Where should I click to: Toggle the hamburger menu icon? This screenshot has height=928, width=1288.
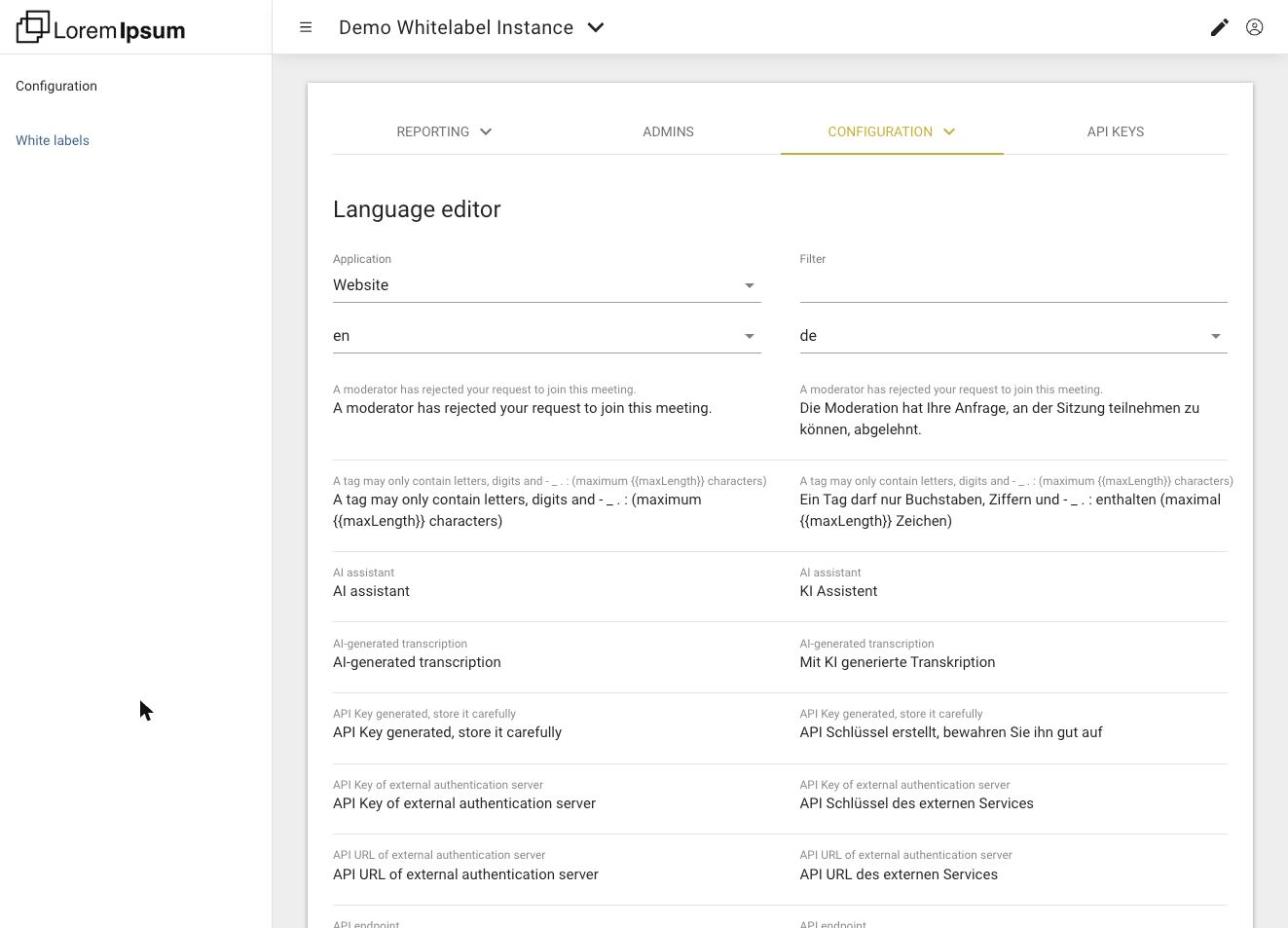[306, 27]
